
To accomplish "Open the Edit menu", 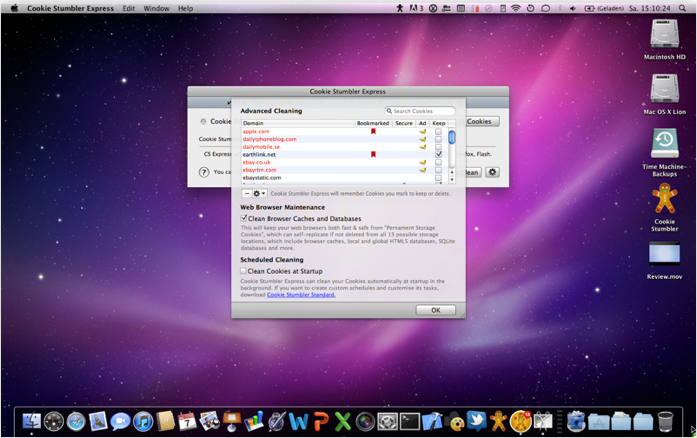I will (129, 8).
